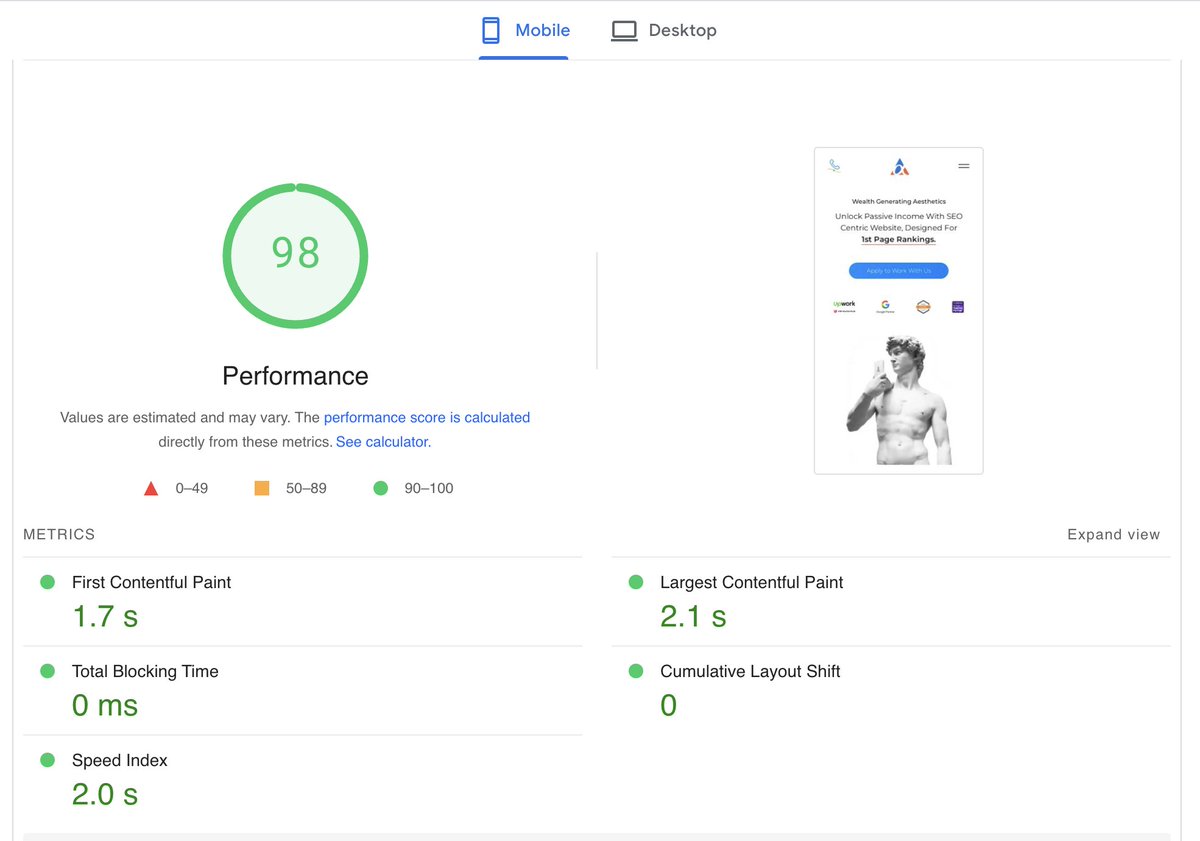Select the Cumulative Layout Shift label

[x=750, y=672]
